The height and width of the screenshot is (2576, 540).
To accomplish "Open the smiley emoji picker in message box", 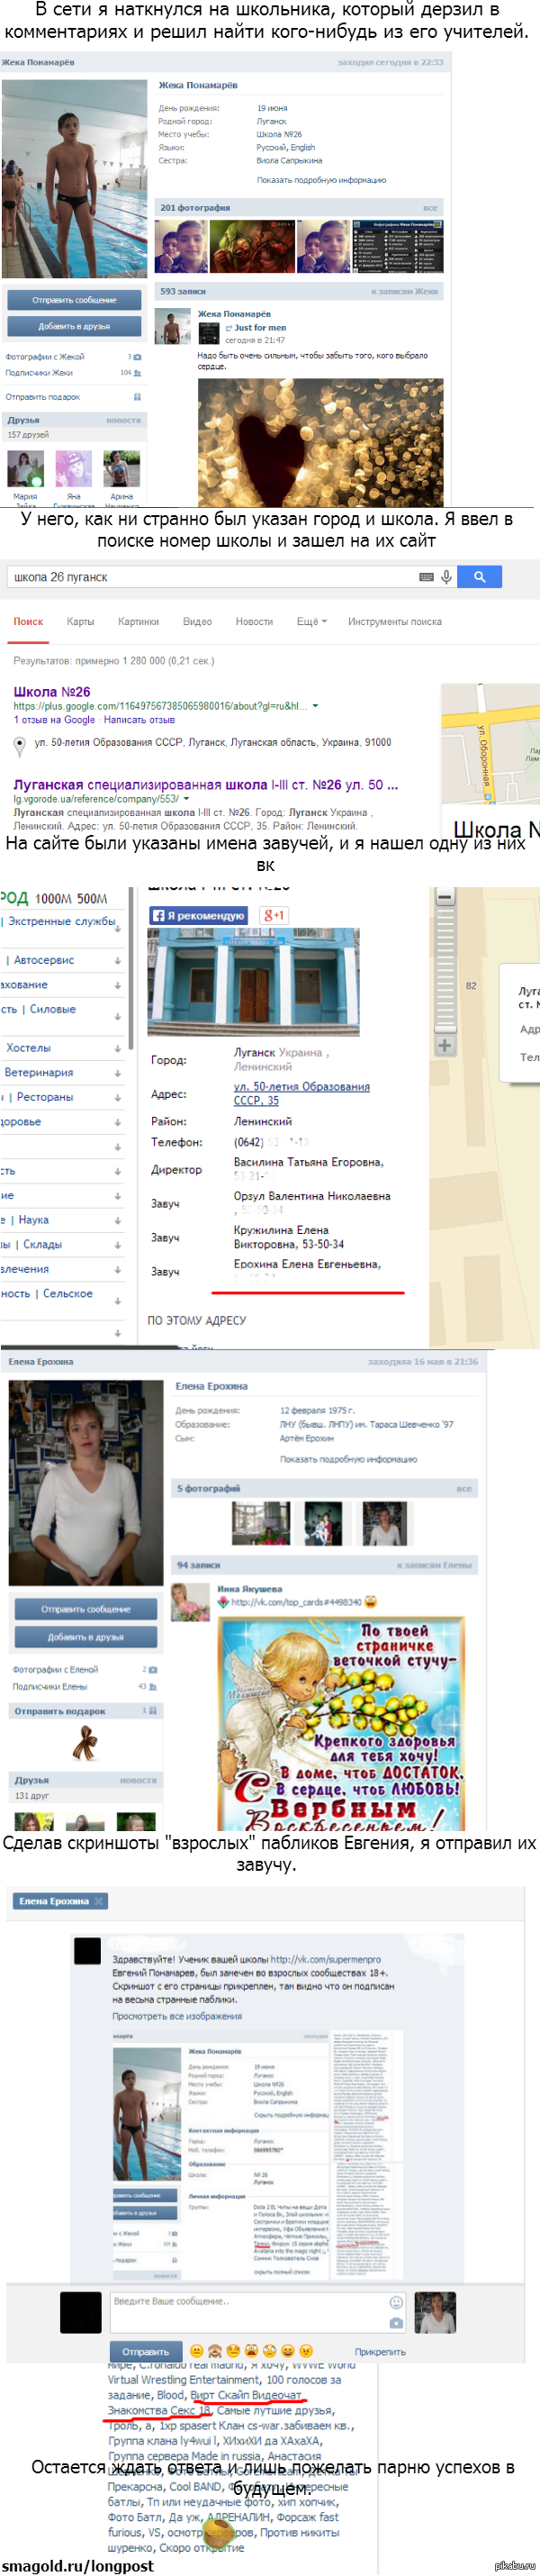I will click(x=396, y=2301).
